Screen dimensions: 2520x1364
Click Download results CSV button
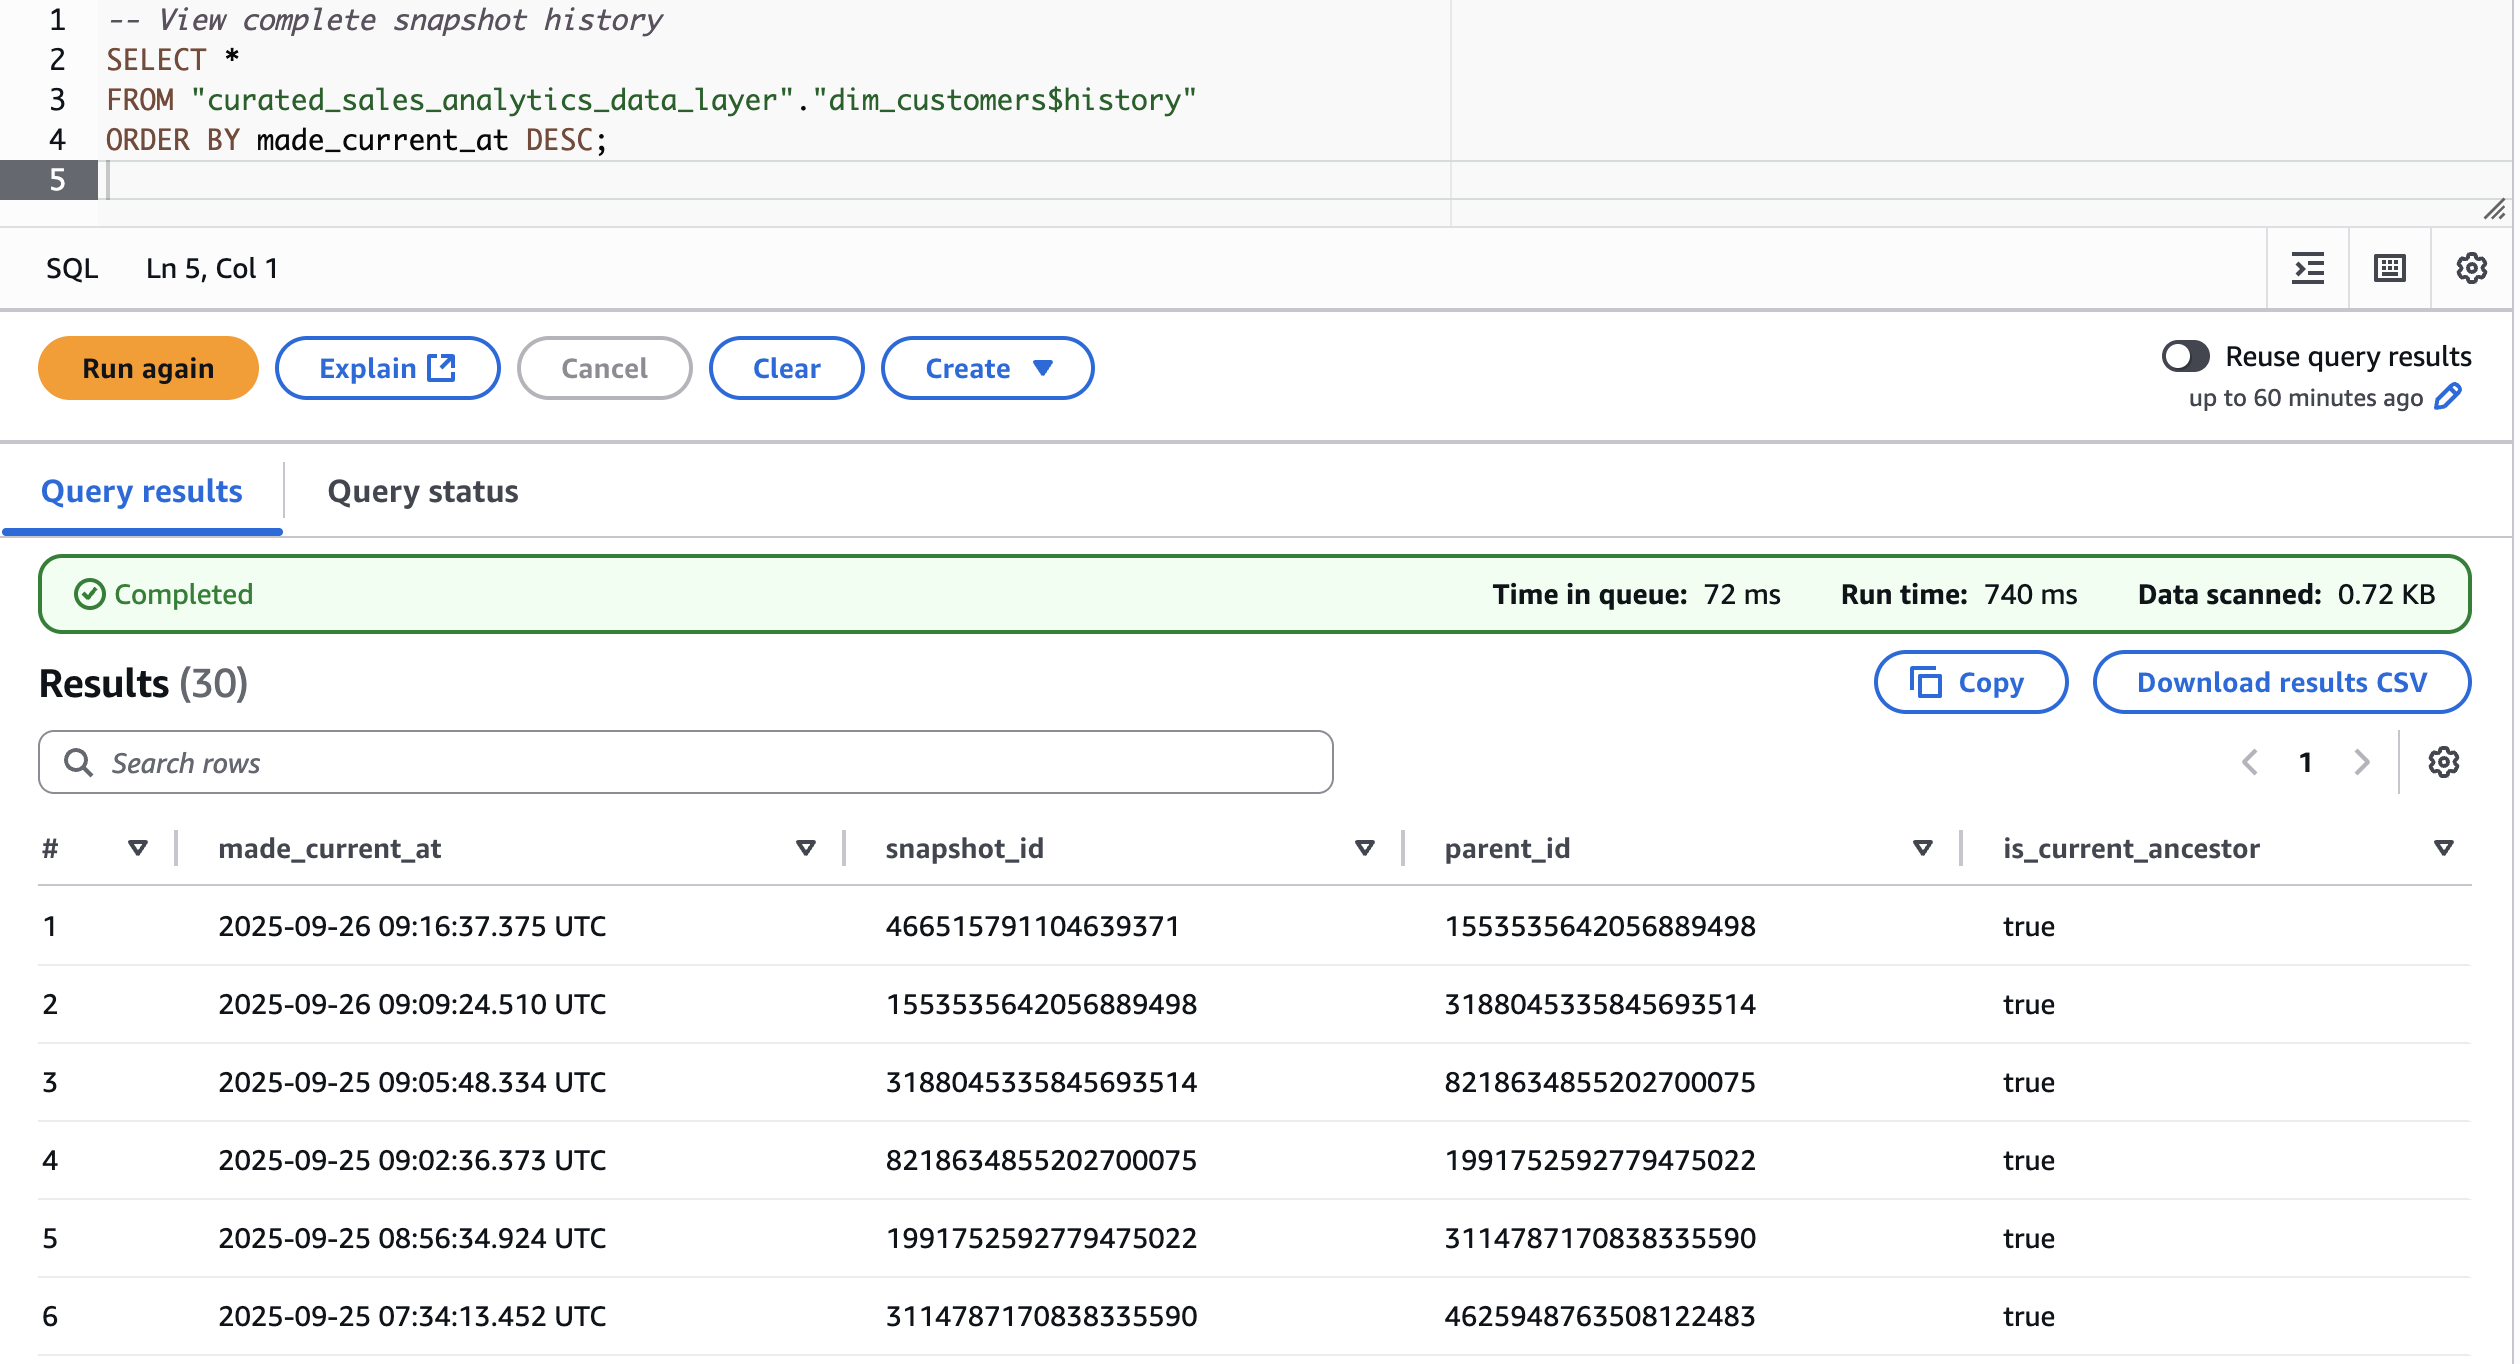pyautogui.click(x=2281, y=682)
